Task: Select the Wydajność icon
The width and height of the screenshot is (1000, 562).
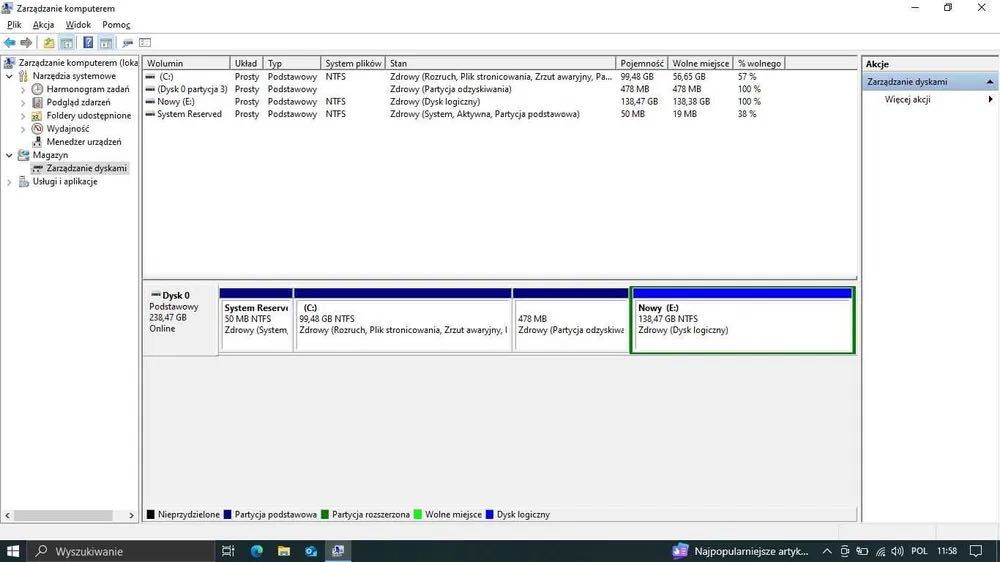Action: [37, 128]
